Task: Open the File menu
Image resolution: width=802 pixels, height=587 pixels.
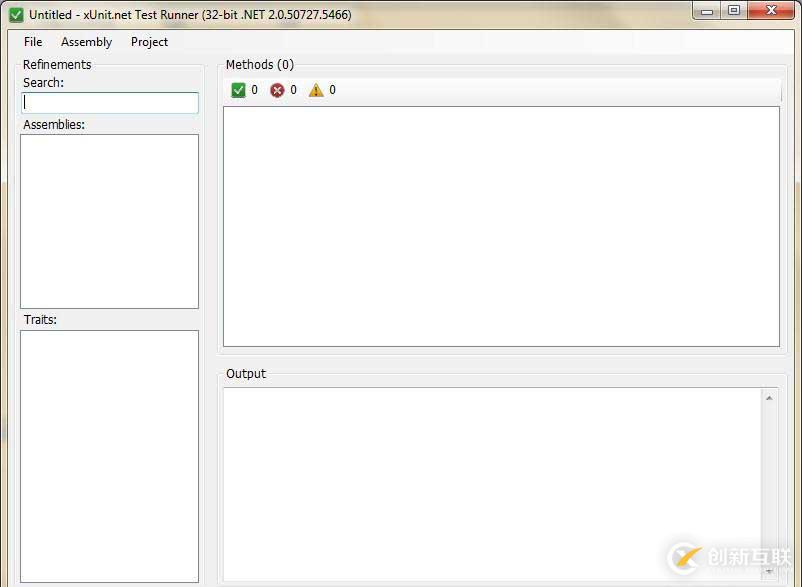Action: [33, 42]
